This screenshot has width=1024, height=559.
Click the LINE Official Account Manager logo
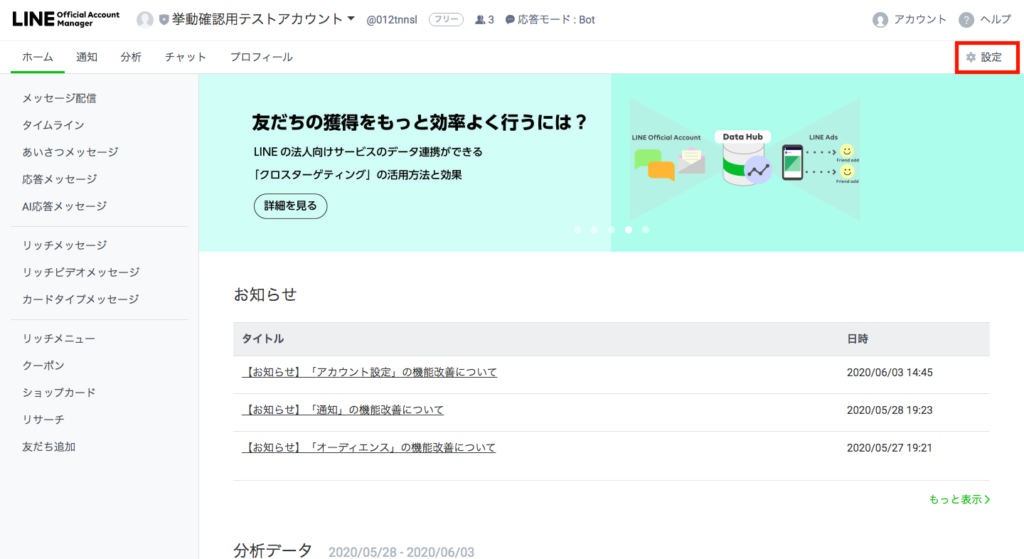pos(66,19)
